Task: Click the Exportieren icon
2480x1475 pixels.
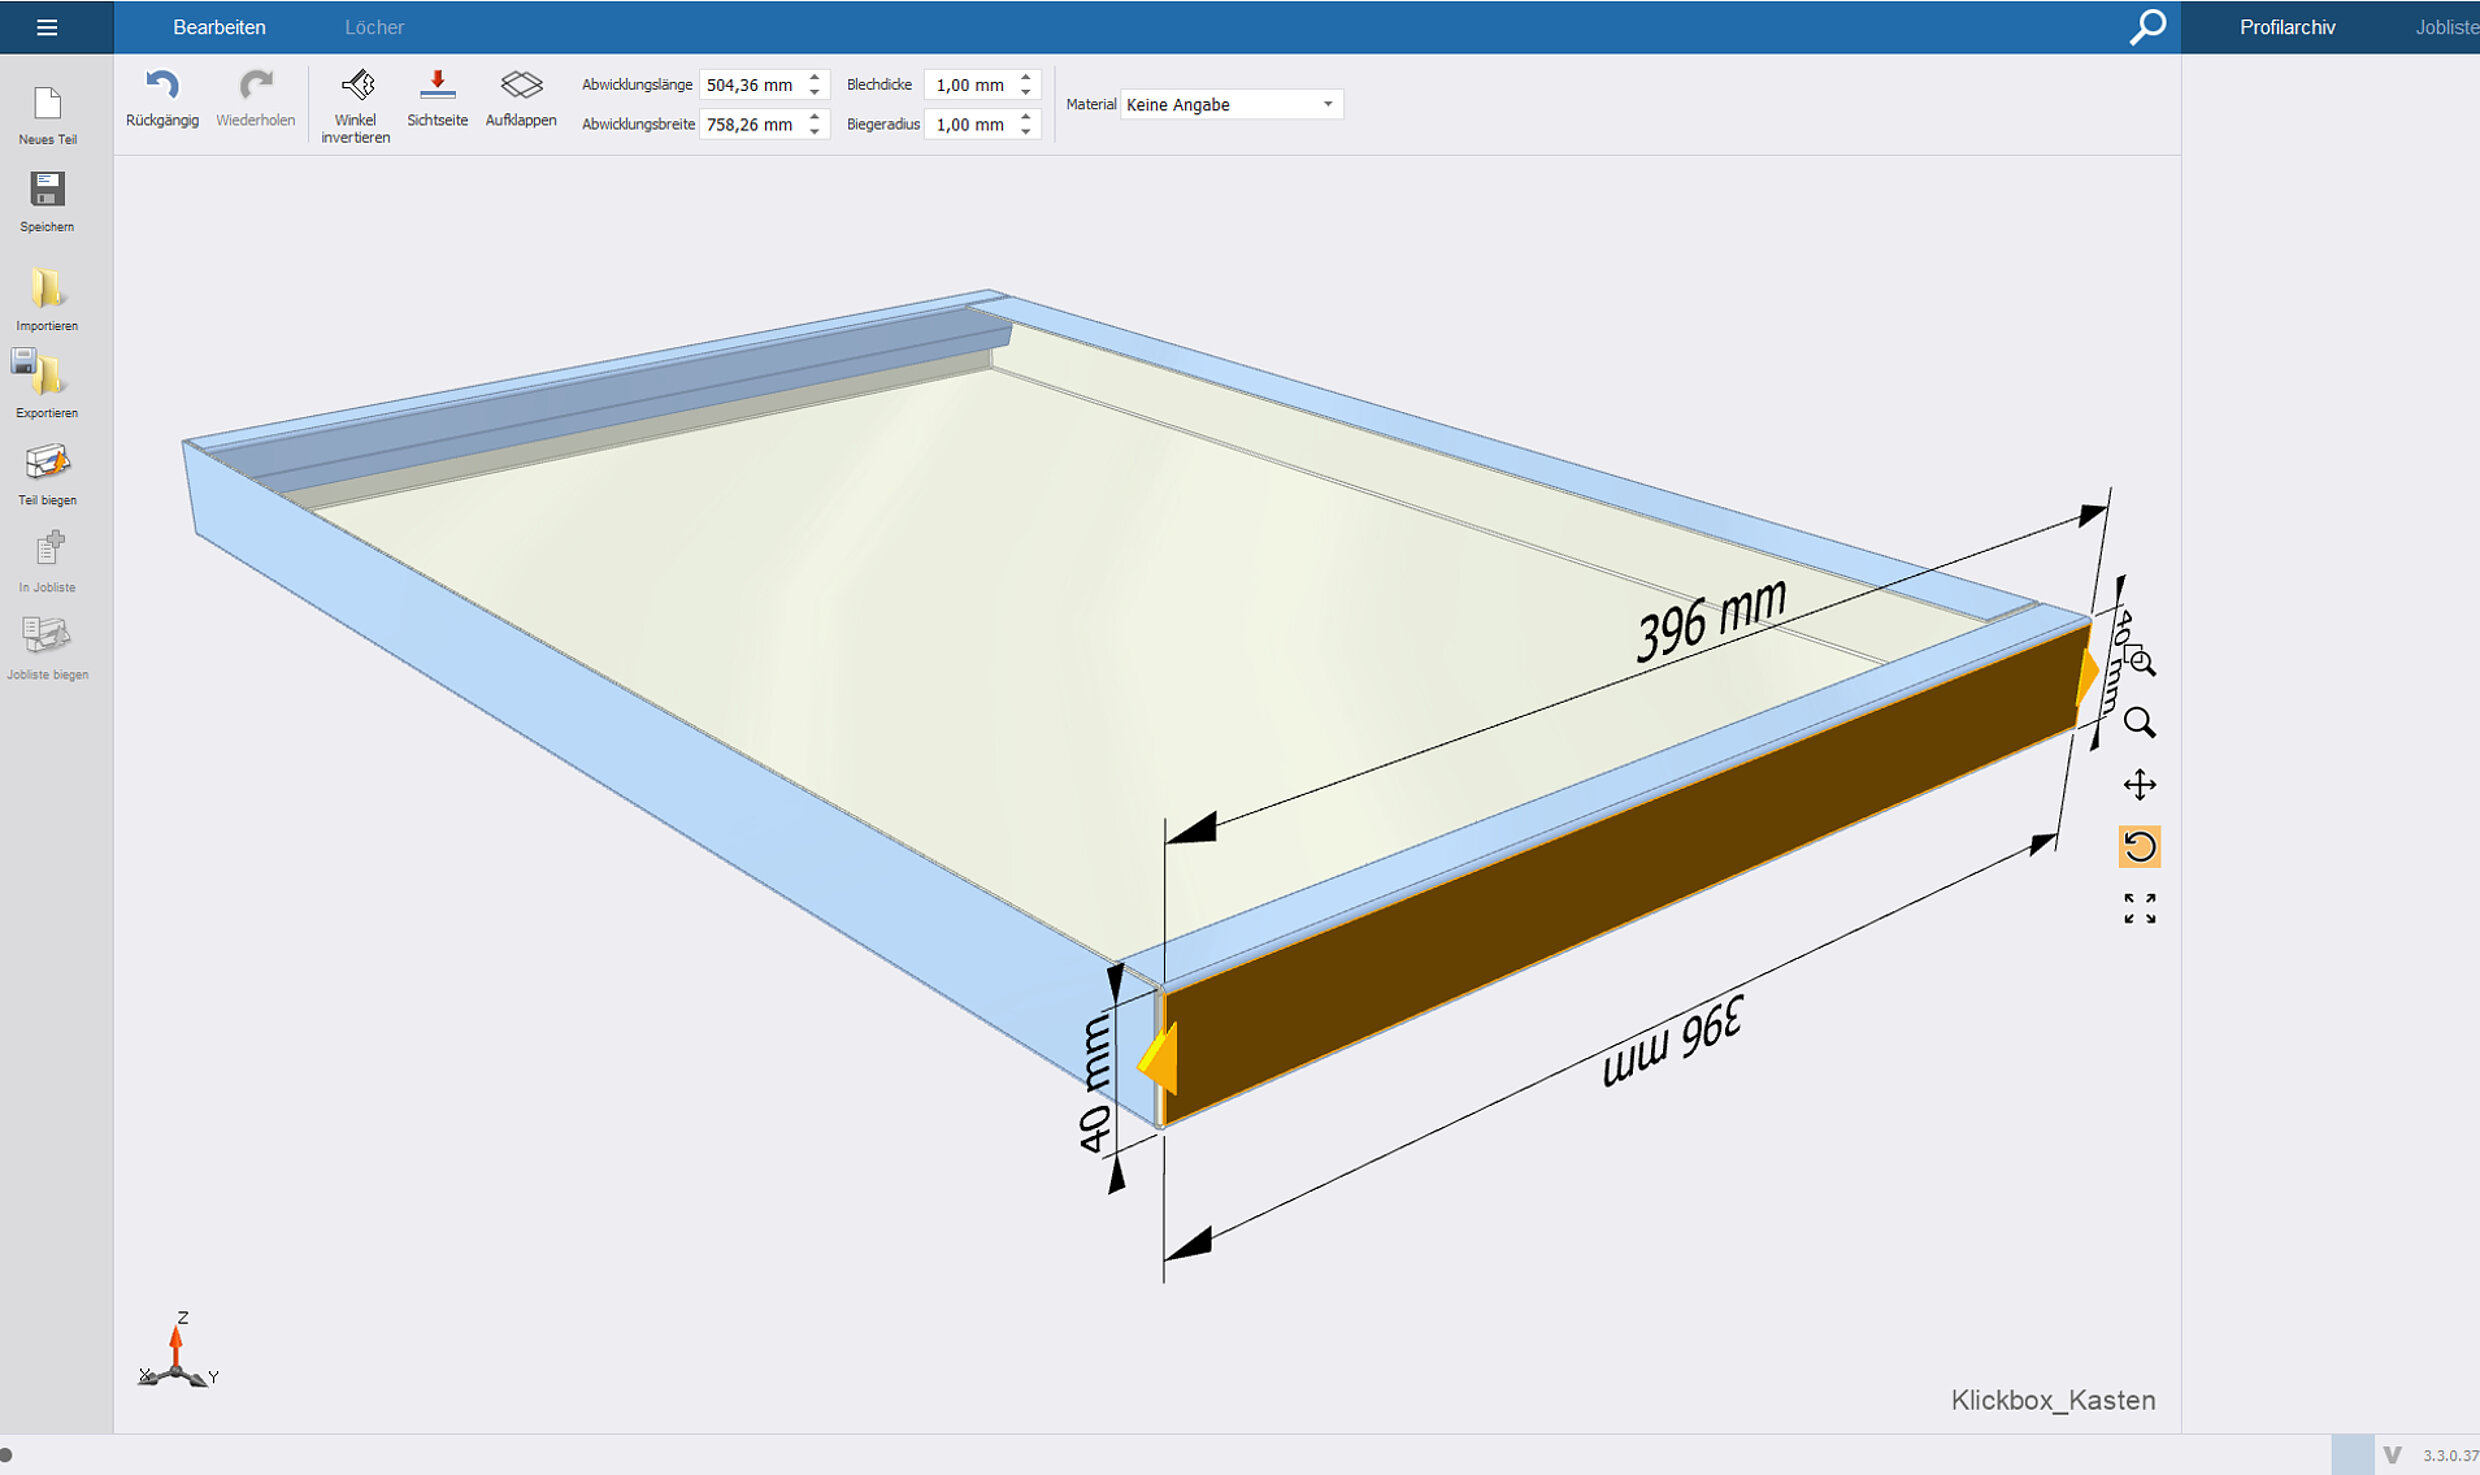Action: click(x=42, y=374)
